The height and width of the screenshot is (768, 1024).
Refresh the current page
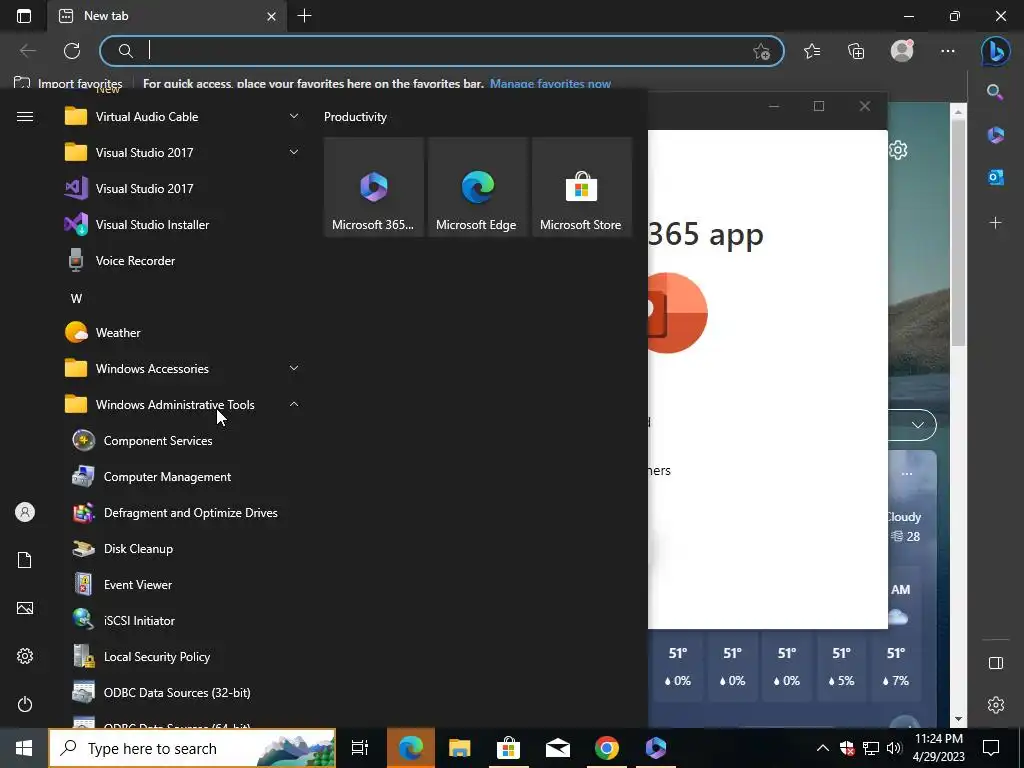(x=72, y=51)
